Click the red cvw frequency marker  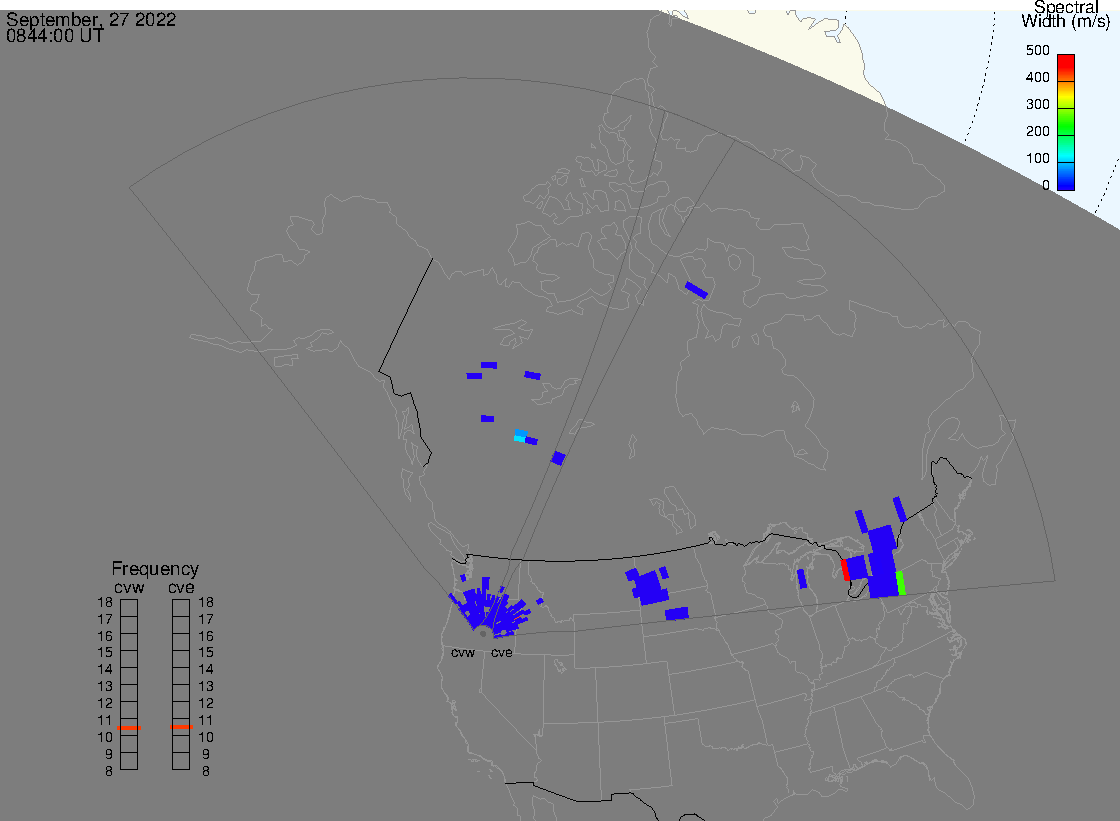pos(129,727)
